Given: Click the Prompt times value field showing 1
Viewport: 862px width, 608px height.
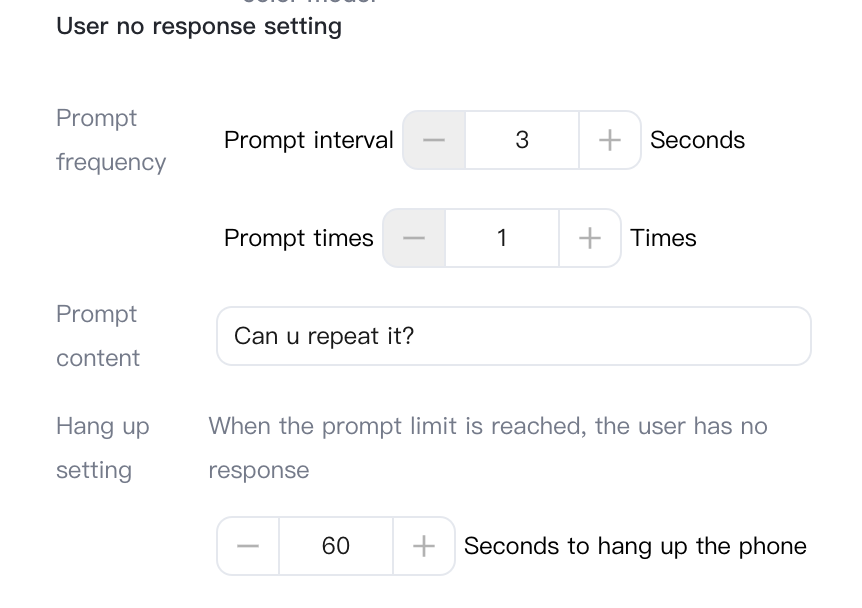Looking at the screenshot, I should [x=502, y=239].
